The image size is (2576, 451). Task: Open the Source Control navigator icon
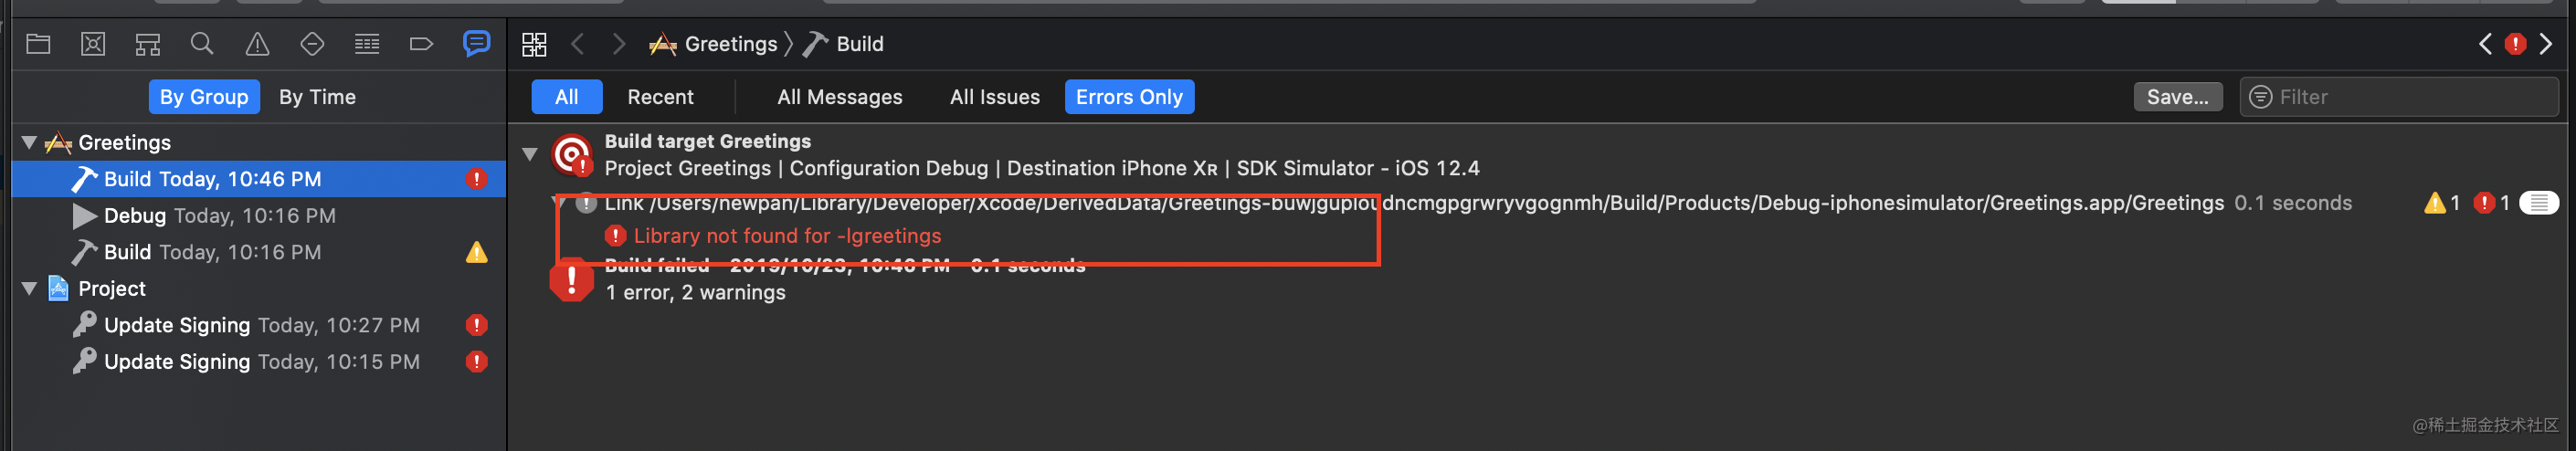point(93,44)
